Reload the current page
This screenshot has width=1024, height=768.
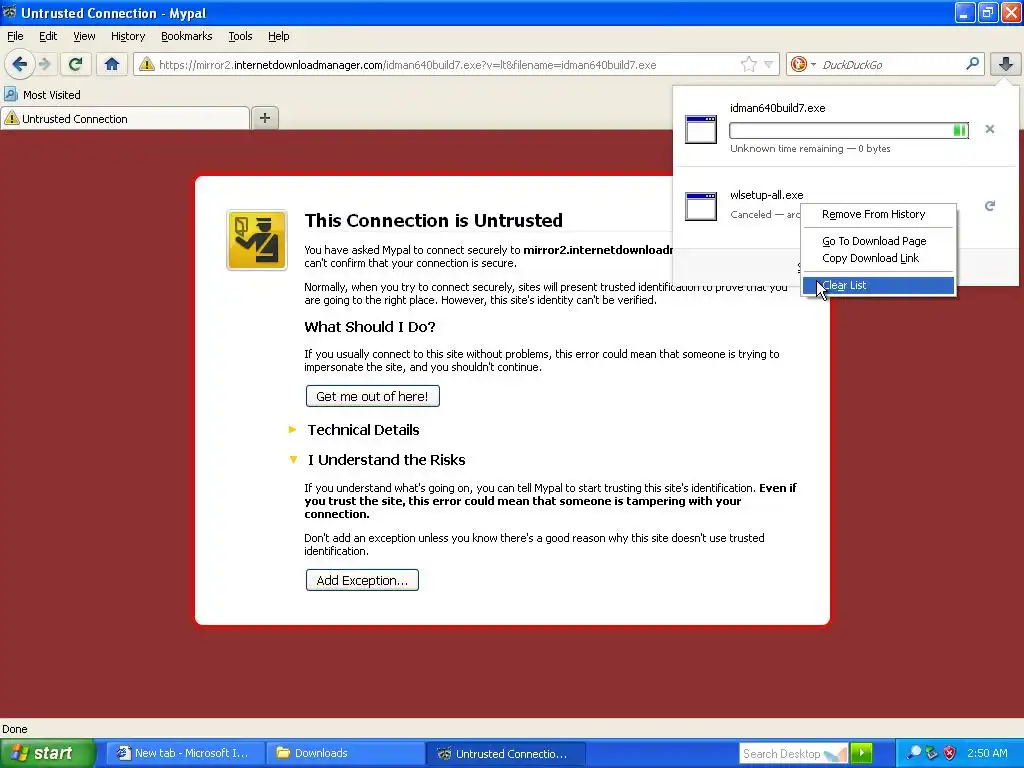[75, 64]
